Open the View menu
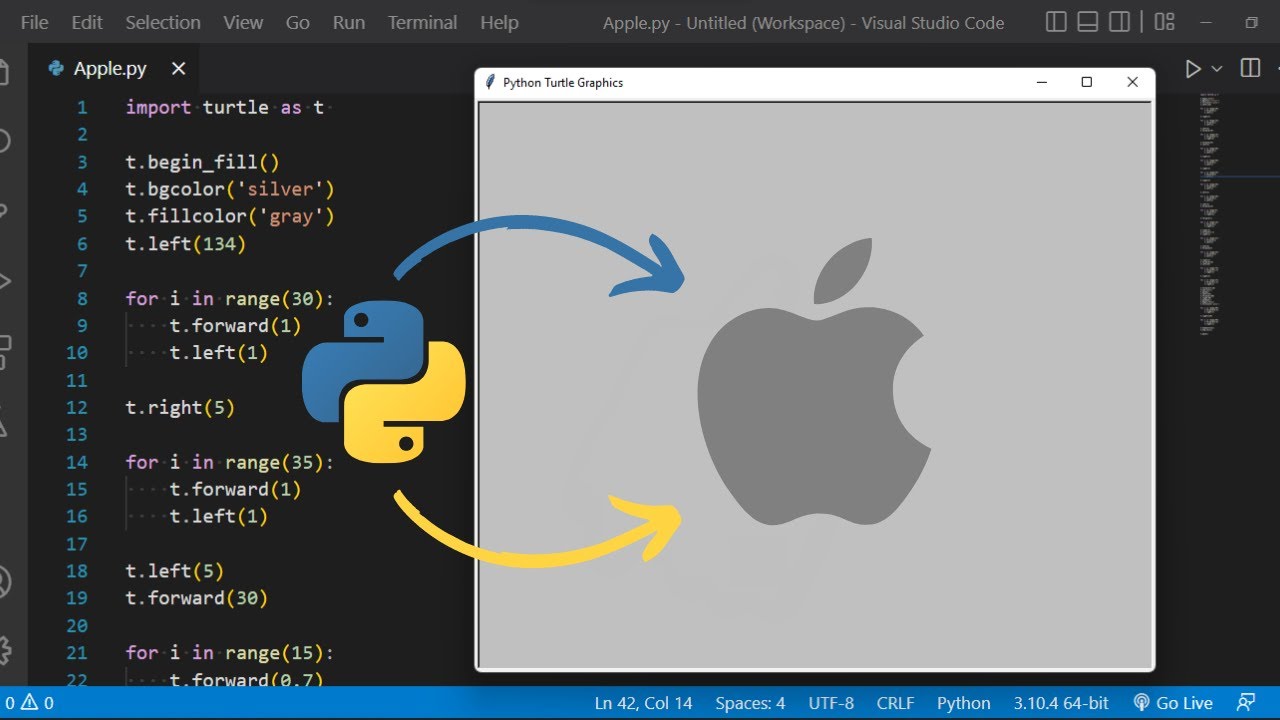Image resolution: width=1280 pixels, height=720 pixels. (x=243, y=22)
